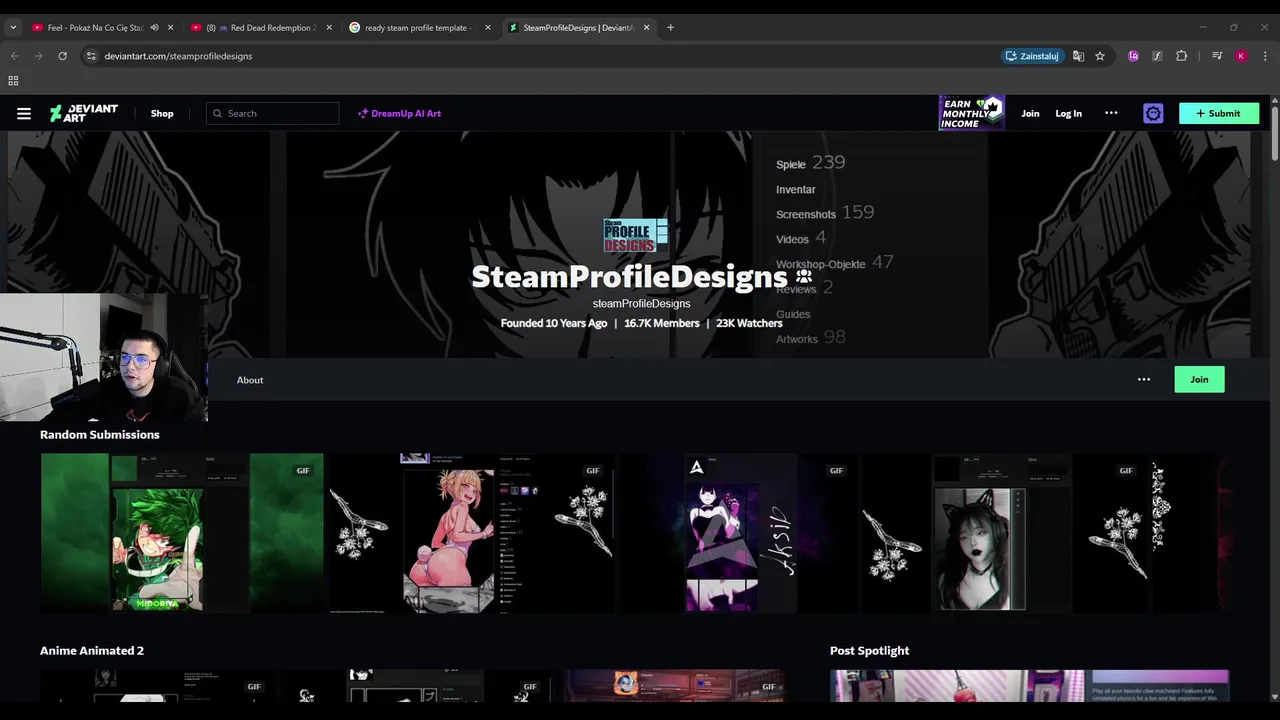
Task: Click the browser forward arrow
Action: click(38, 56)
